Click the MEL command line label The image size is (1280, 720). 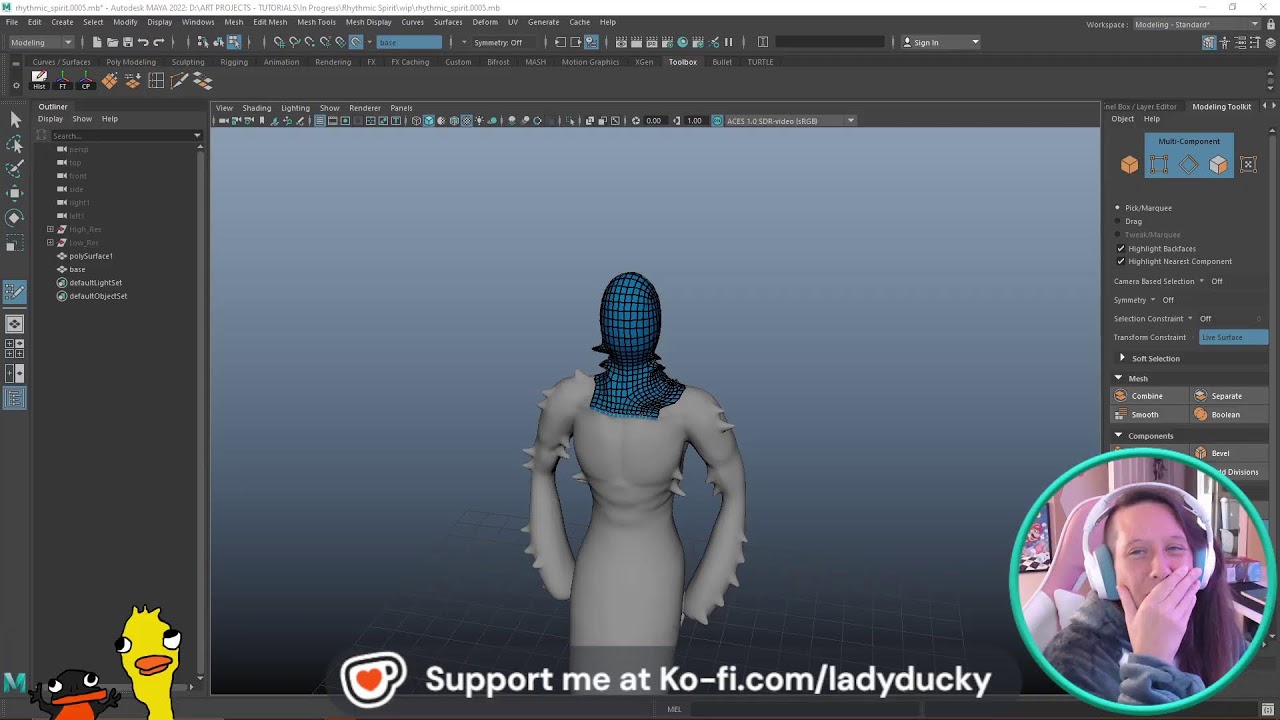pos(674,709)
